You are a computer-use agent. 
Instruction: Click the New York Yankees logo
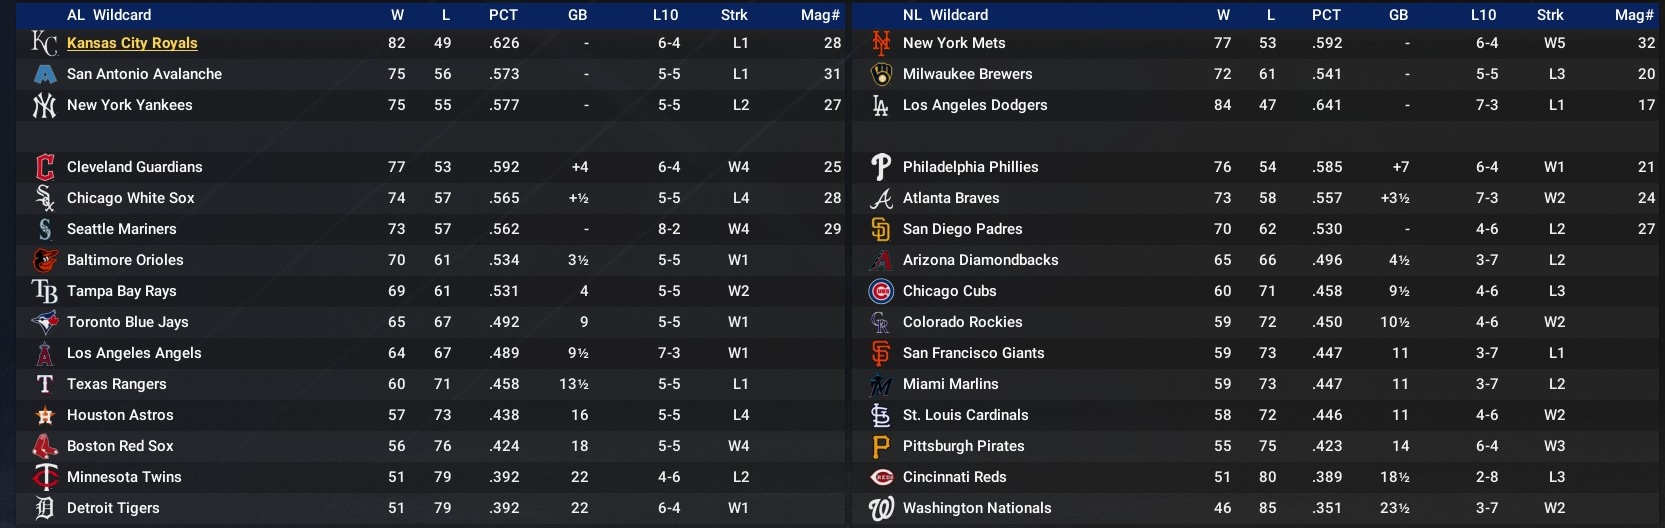pos(44,105)
